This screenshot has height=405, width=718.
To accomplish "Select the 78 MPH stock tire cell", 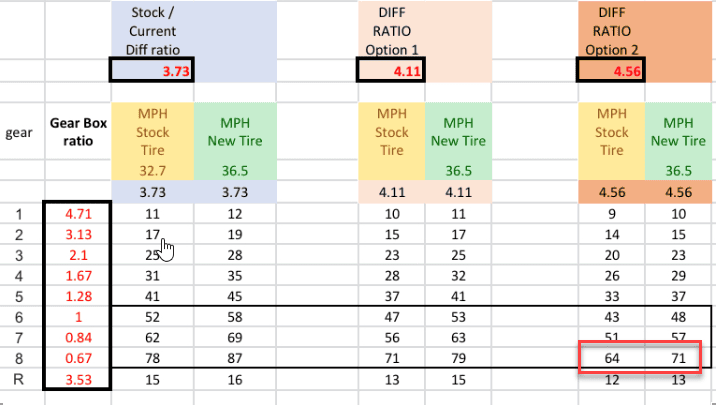I will pyautogui.click(x=152, y=358).
